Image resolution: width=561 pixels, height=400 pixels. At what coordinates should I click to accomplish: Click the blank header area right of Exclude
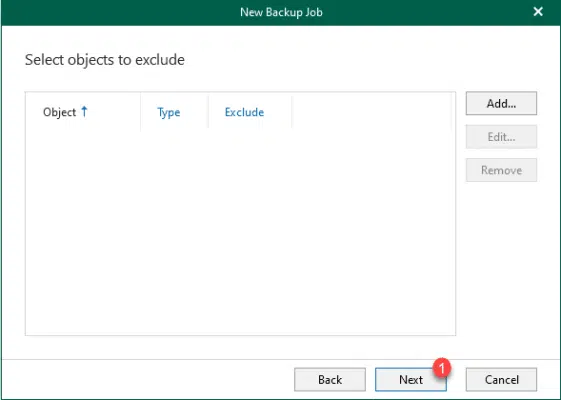pos(372,112)
